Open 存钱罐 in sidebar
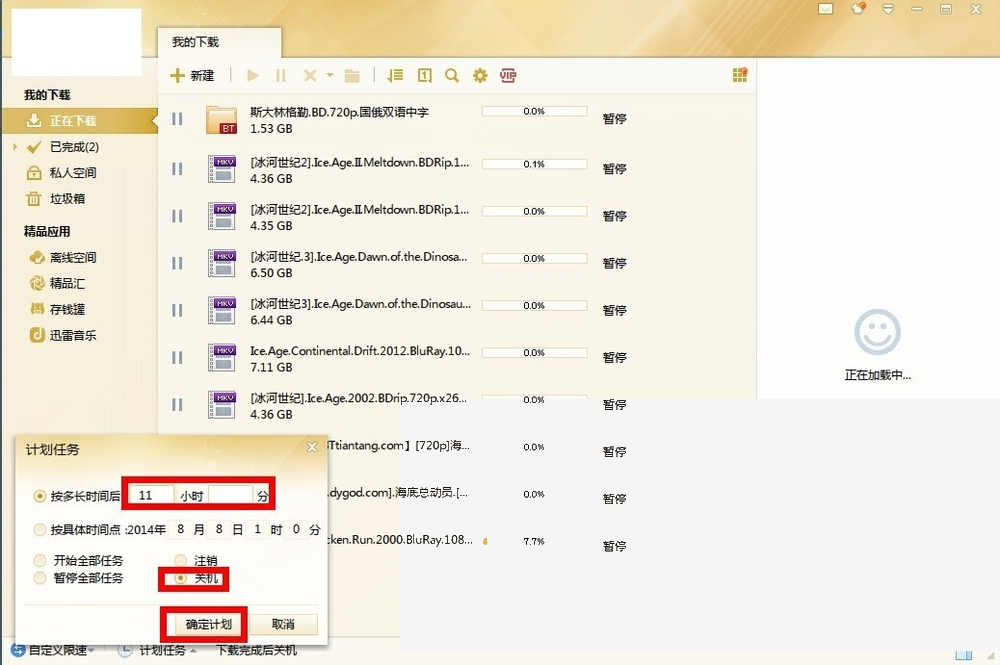The width and height of the screenshot is (1000, 665). click(x=57, y=309)
